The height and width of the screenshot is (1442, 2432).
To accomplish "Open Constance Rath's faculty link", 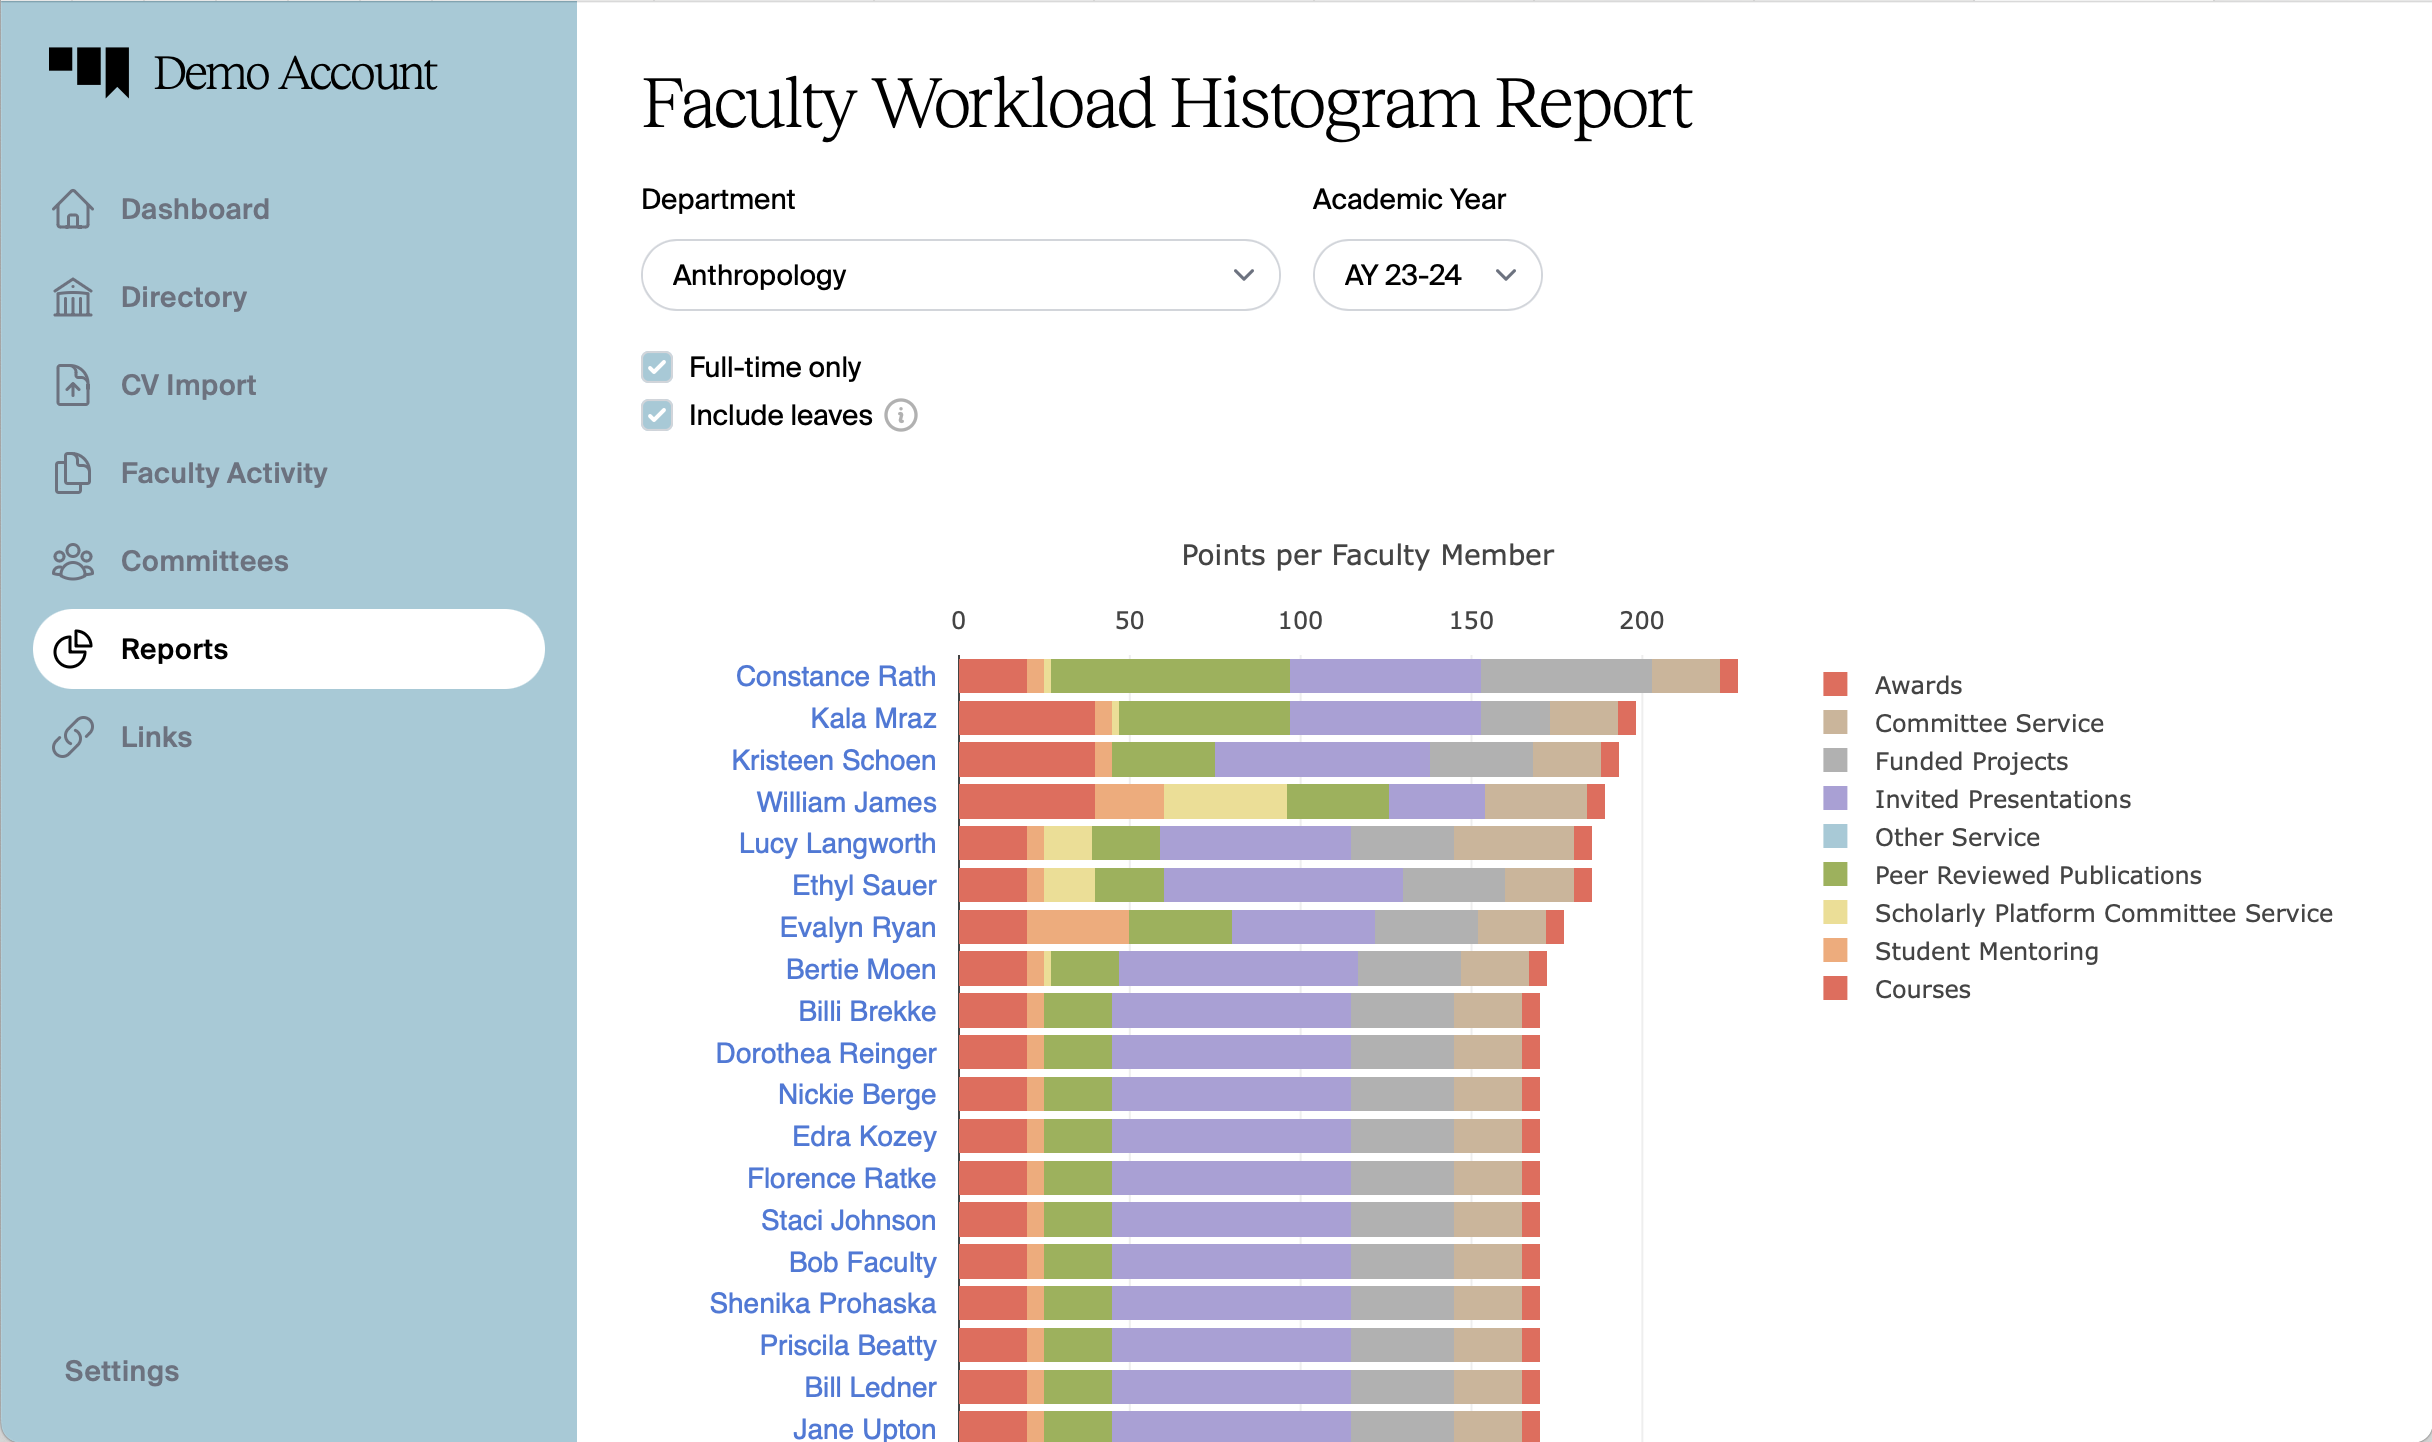I will pos(835,676).
